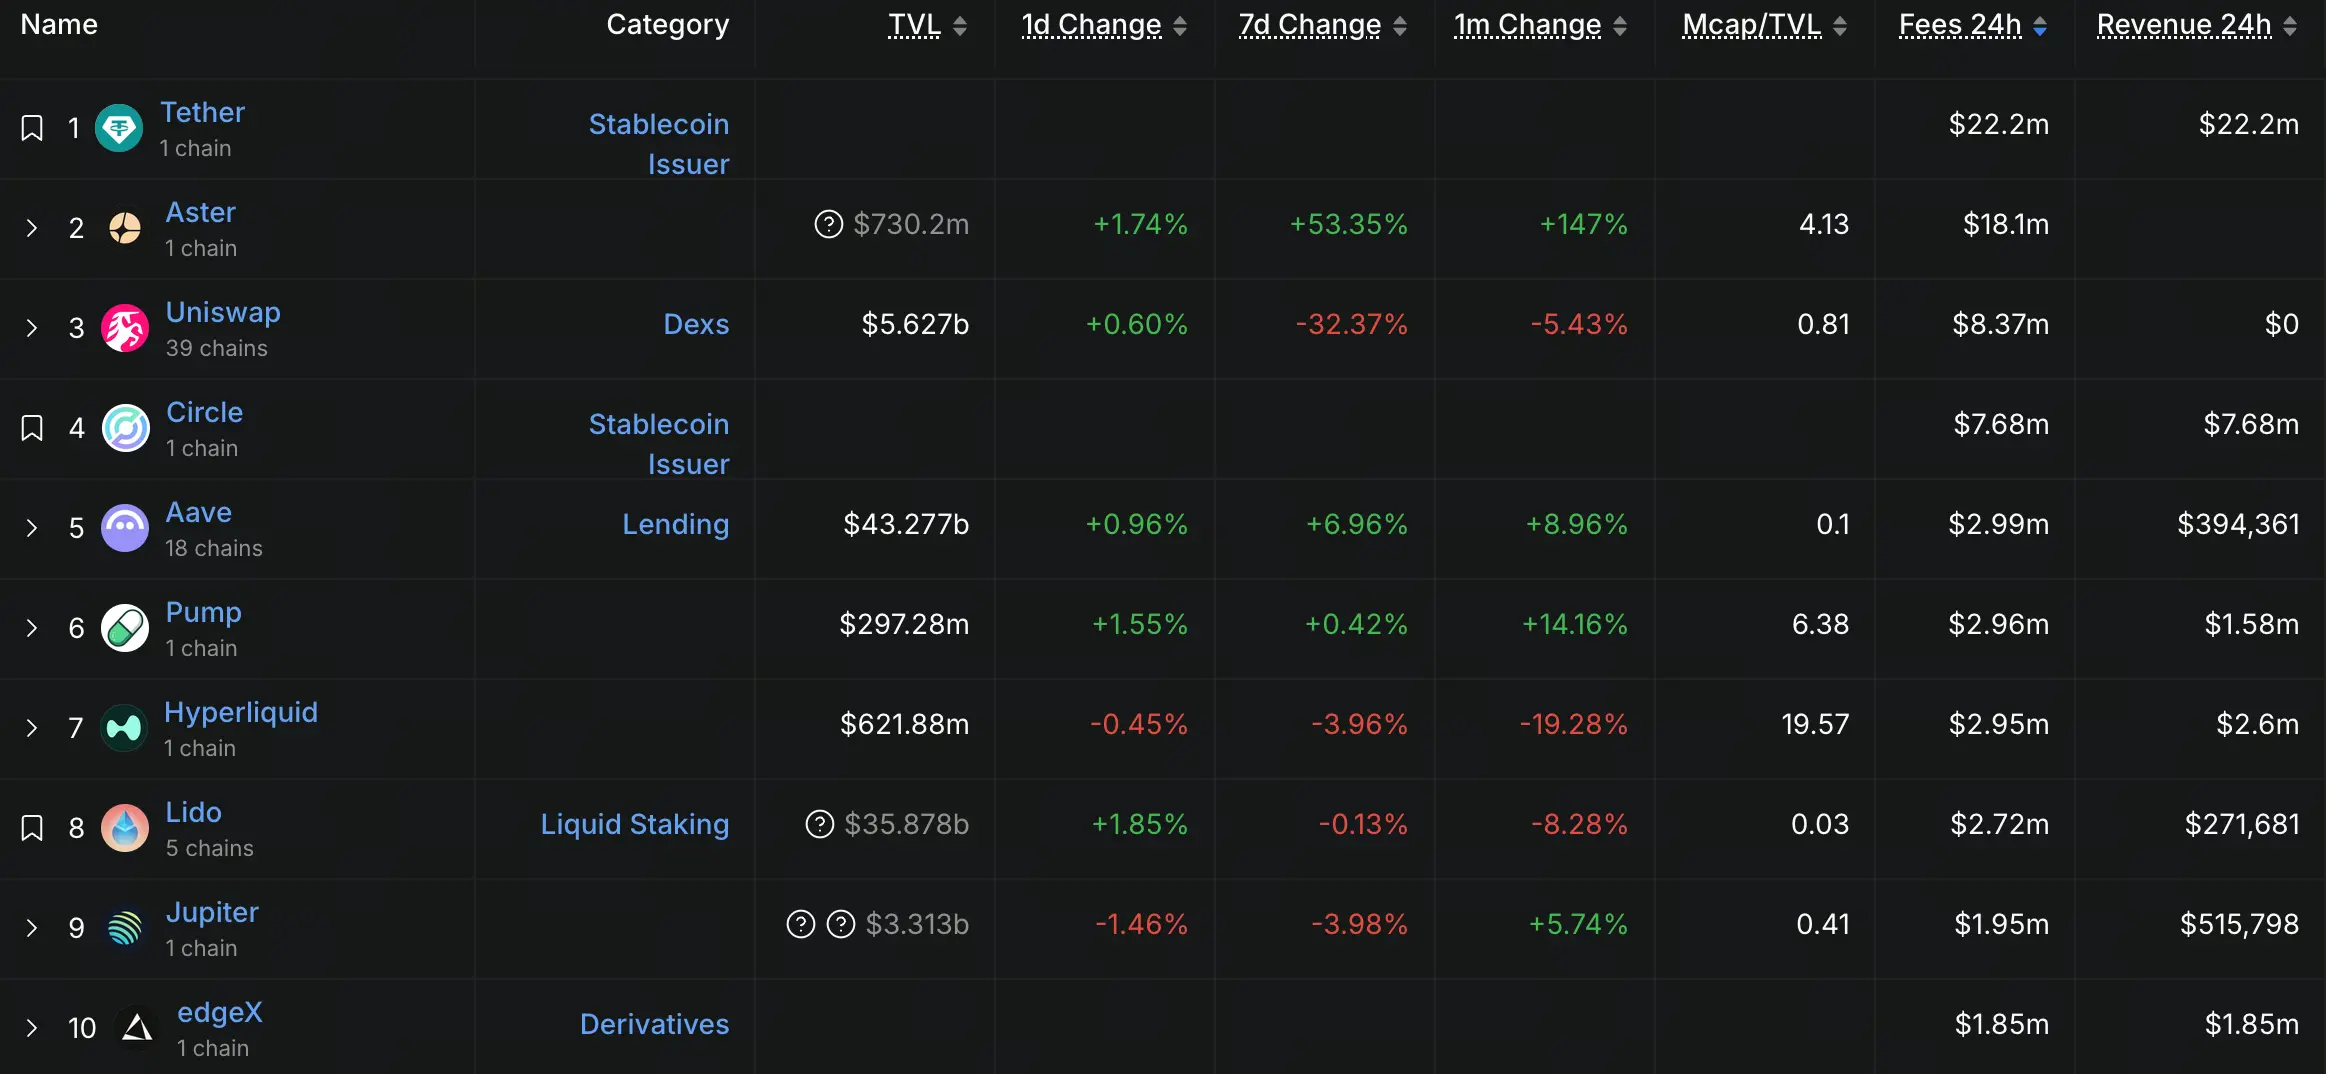The height and width of the screenshot is (1074, 2326).
Task: Open Stablecoin Issuer category for Tether
Action: pos(659,144)
